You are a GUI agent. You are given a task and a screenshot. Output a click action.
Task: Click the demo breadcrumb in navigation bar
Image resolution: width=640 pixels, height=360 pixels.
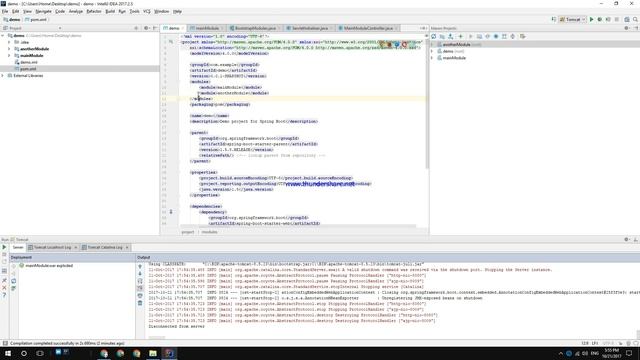click(12, 20)
